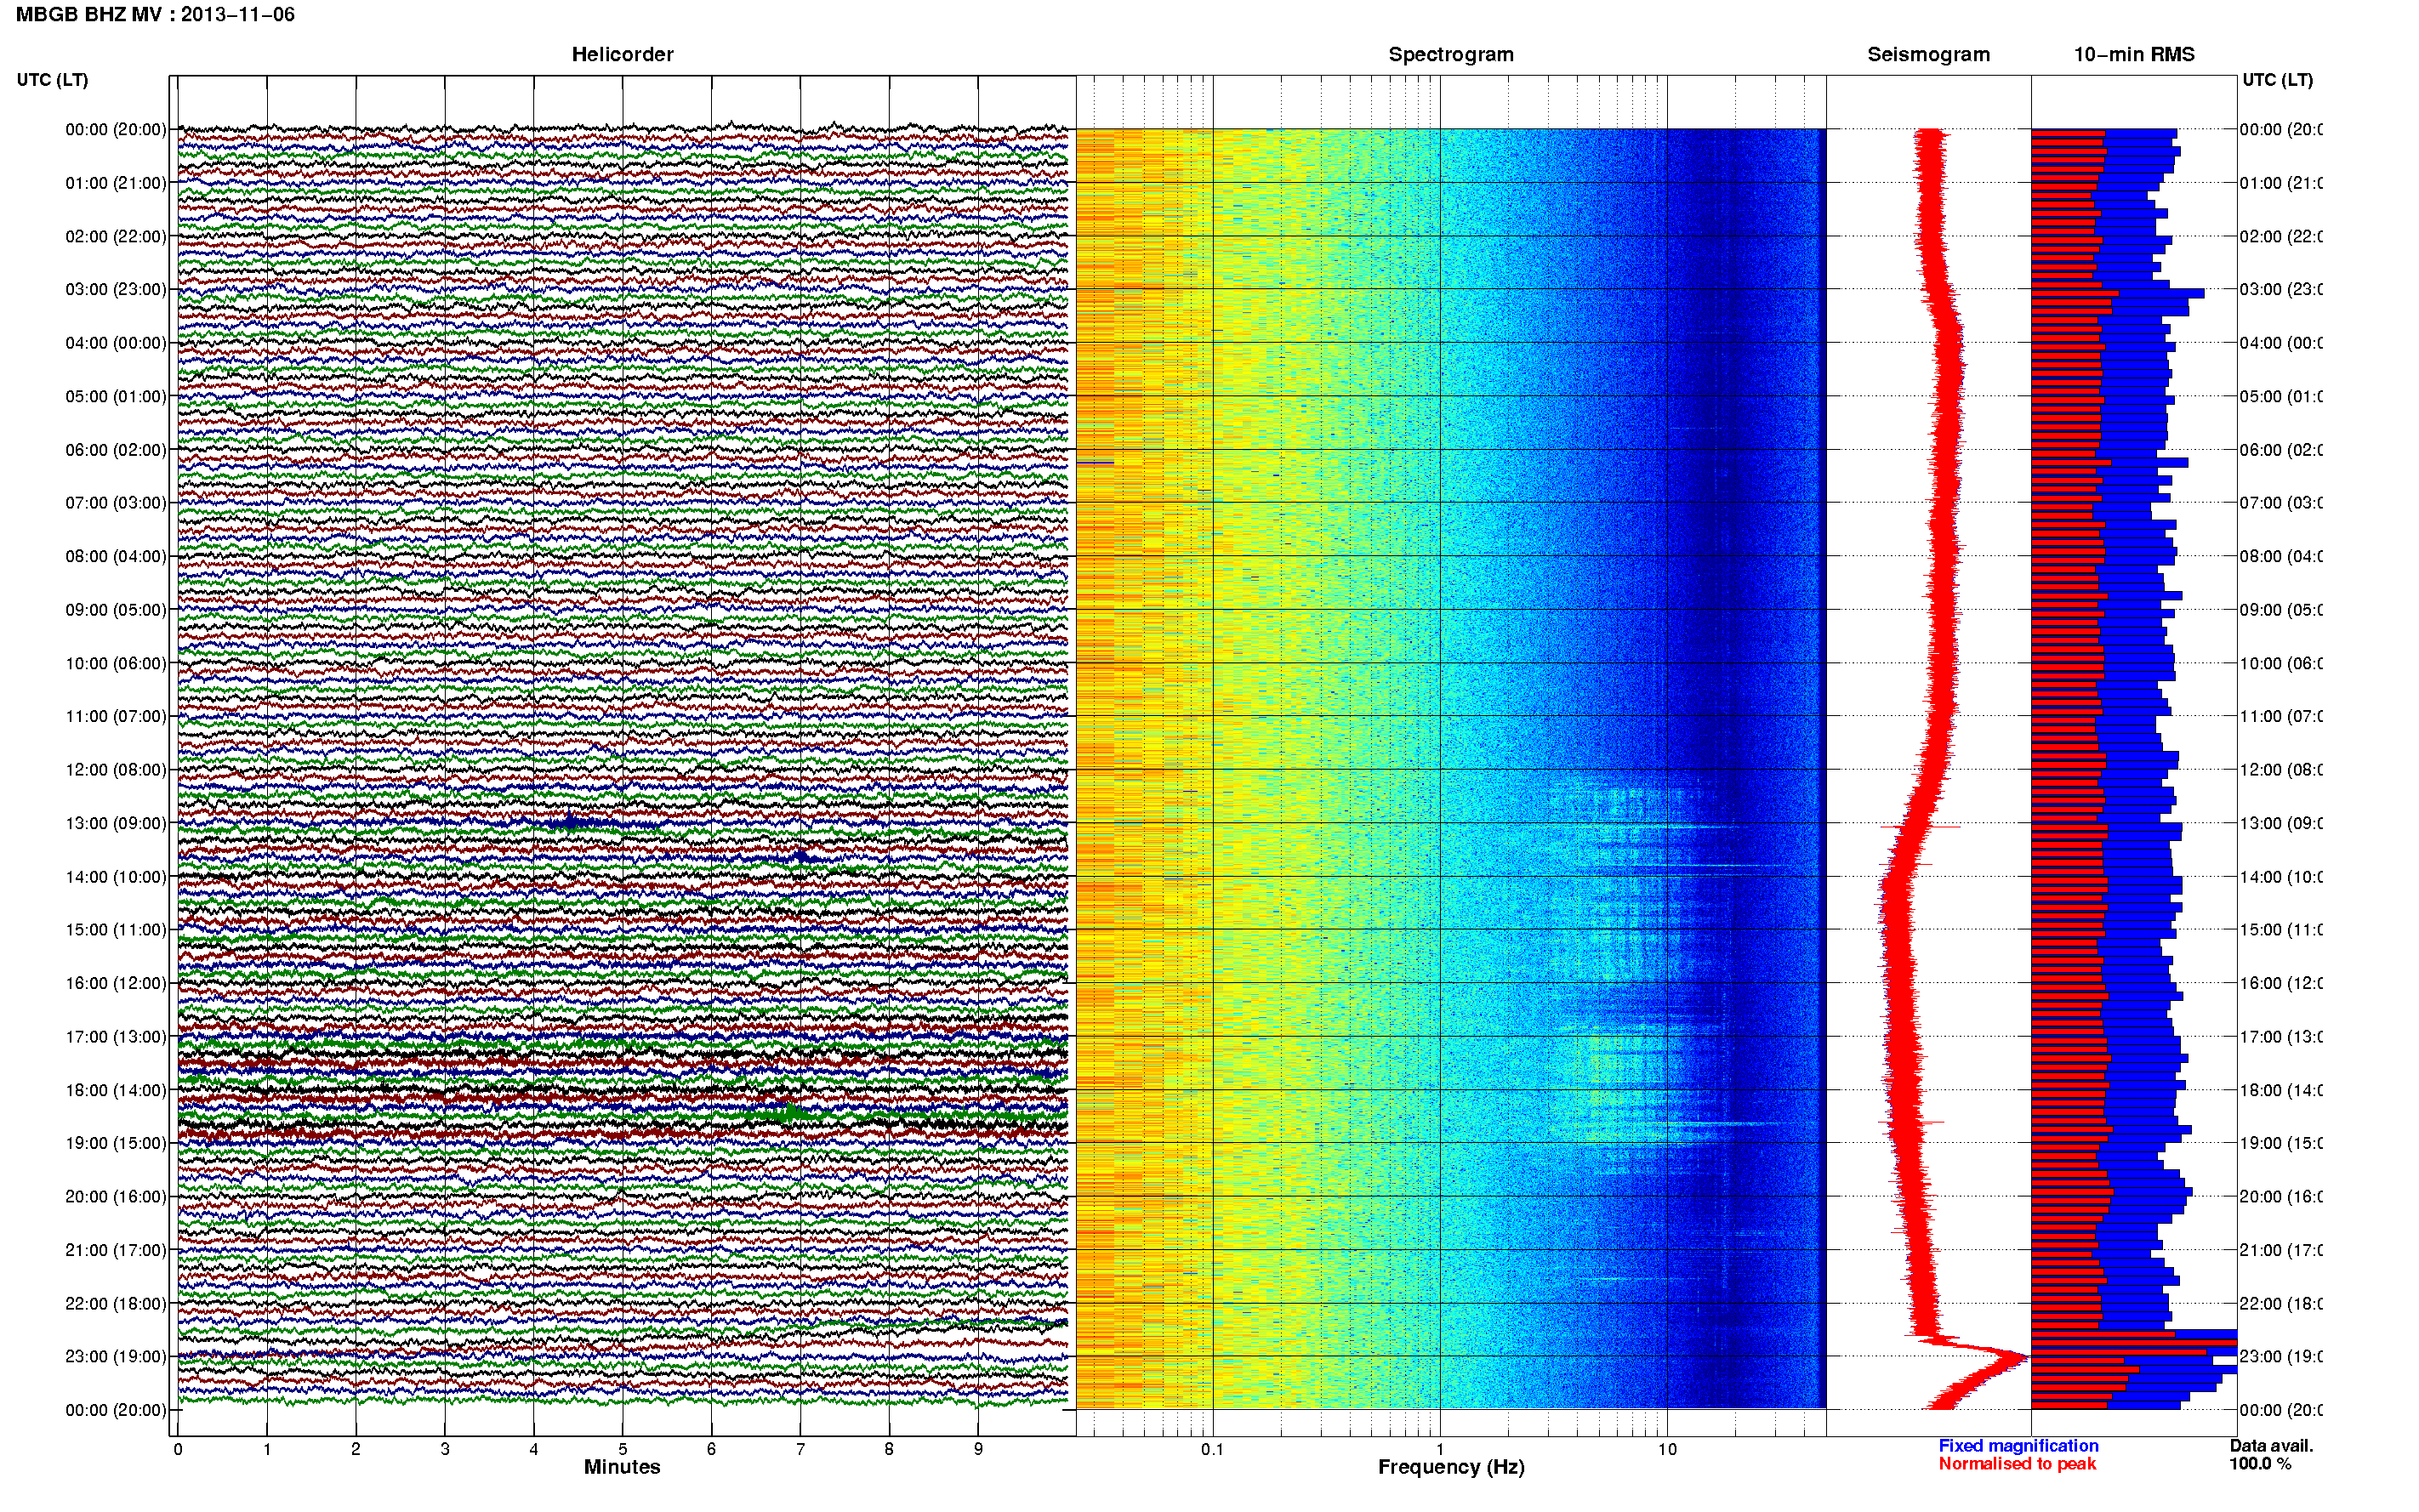Click the title 'MBGB BHZ MV : 2013-11-06'

coord(155,14)
